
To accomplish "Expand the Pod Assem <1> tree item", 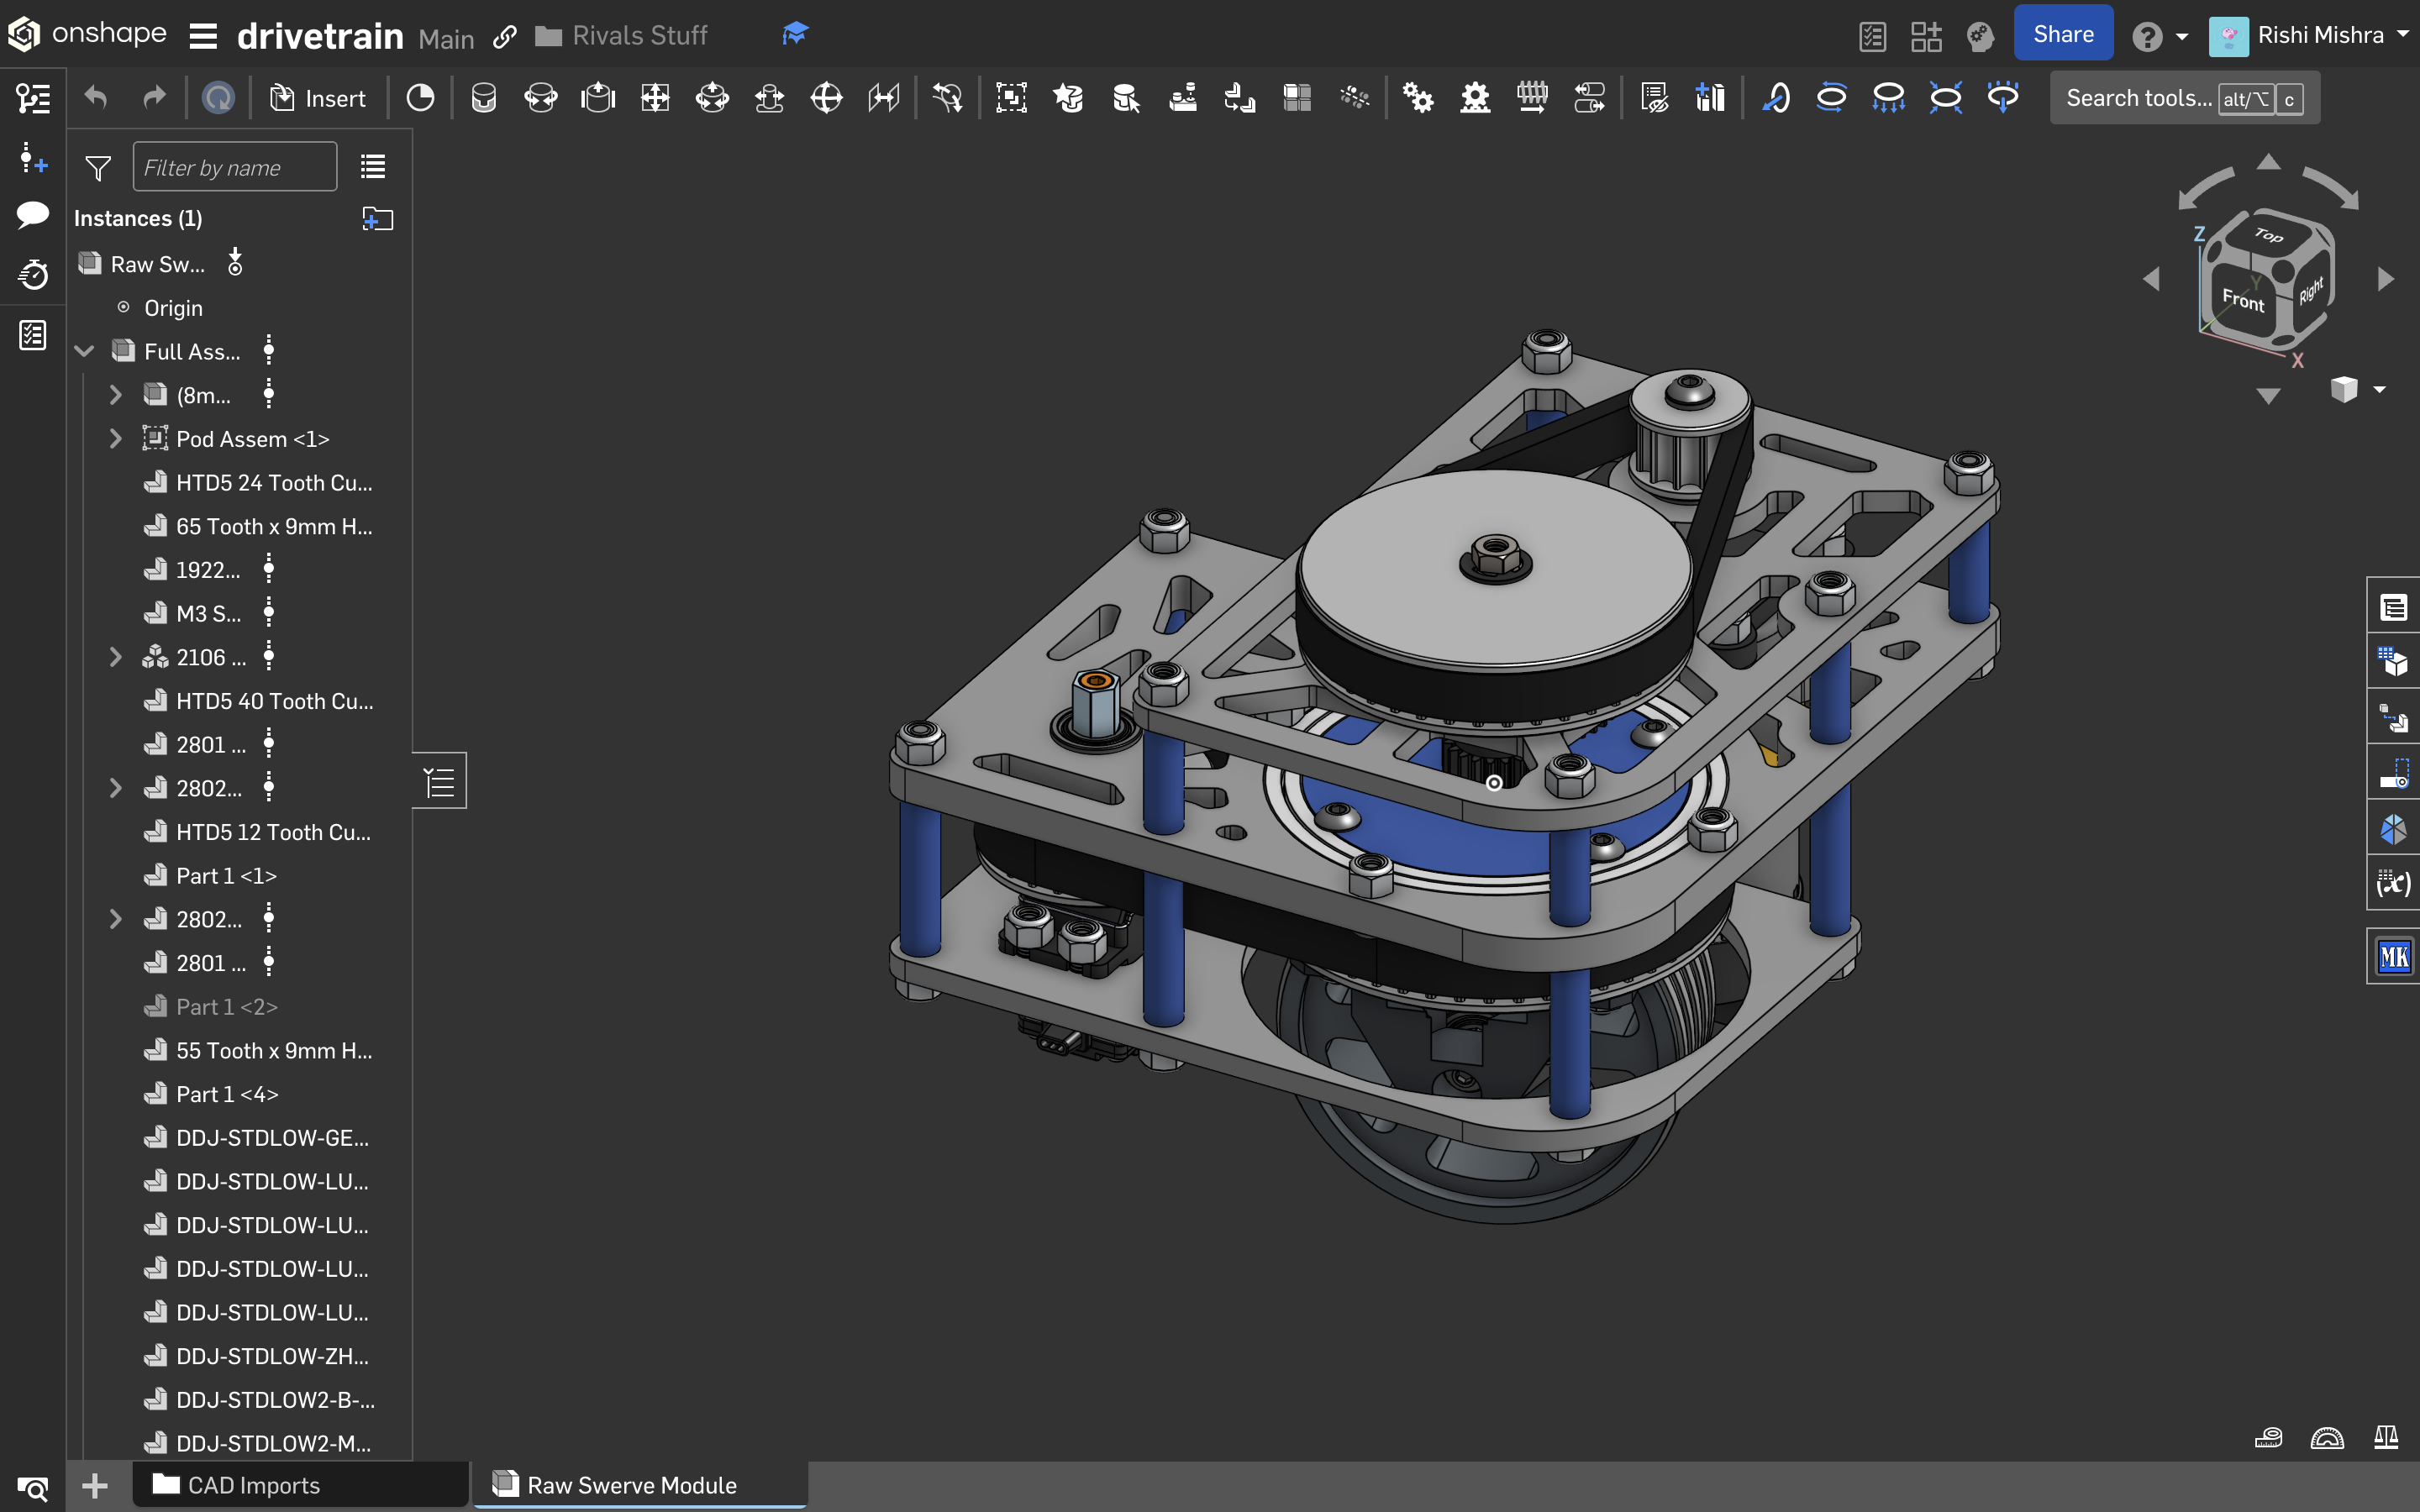I will (x=115, y=439).
